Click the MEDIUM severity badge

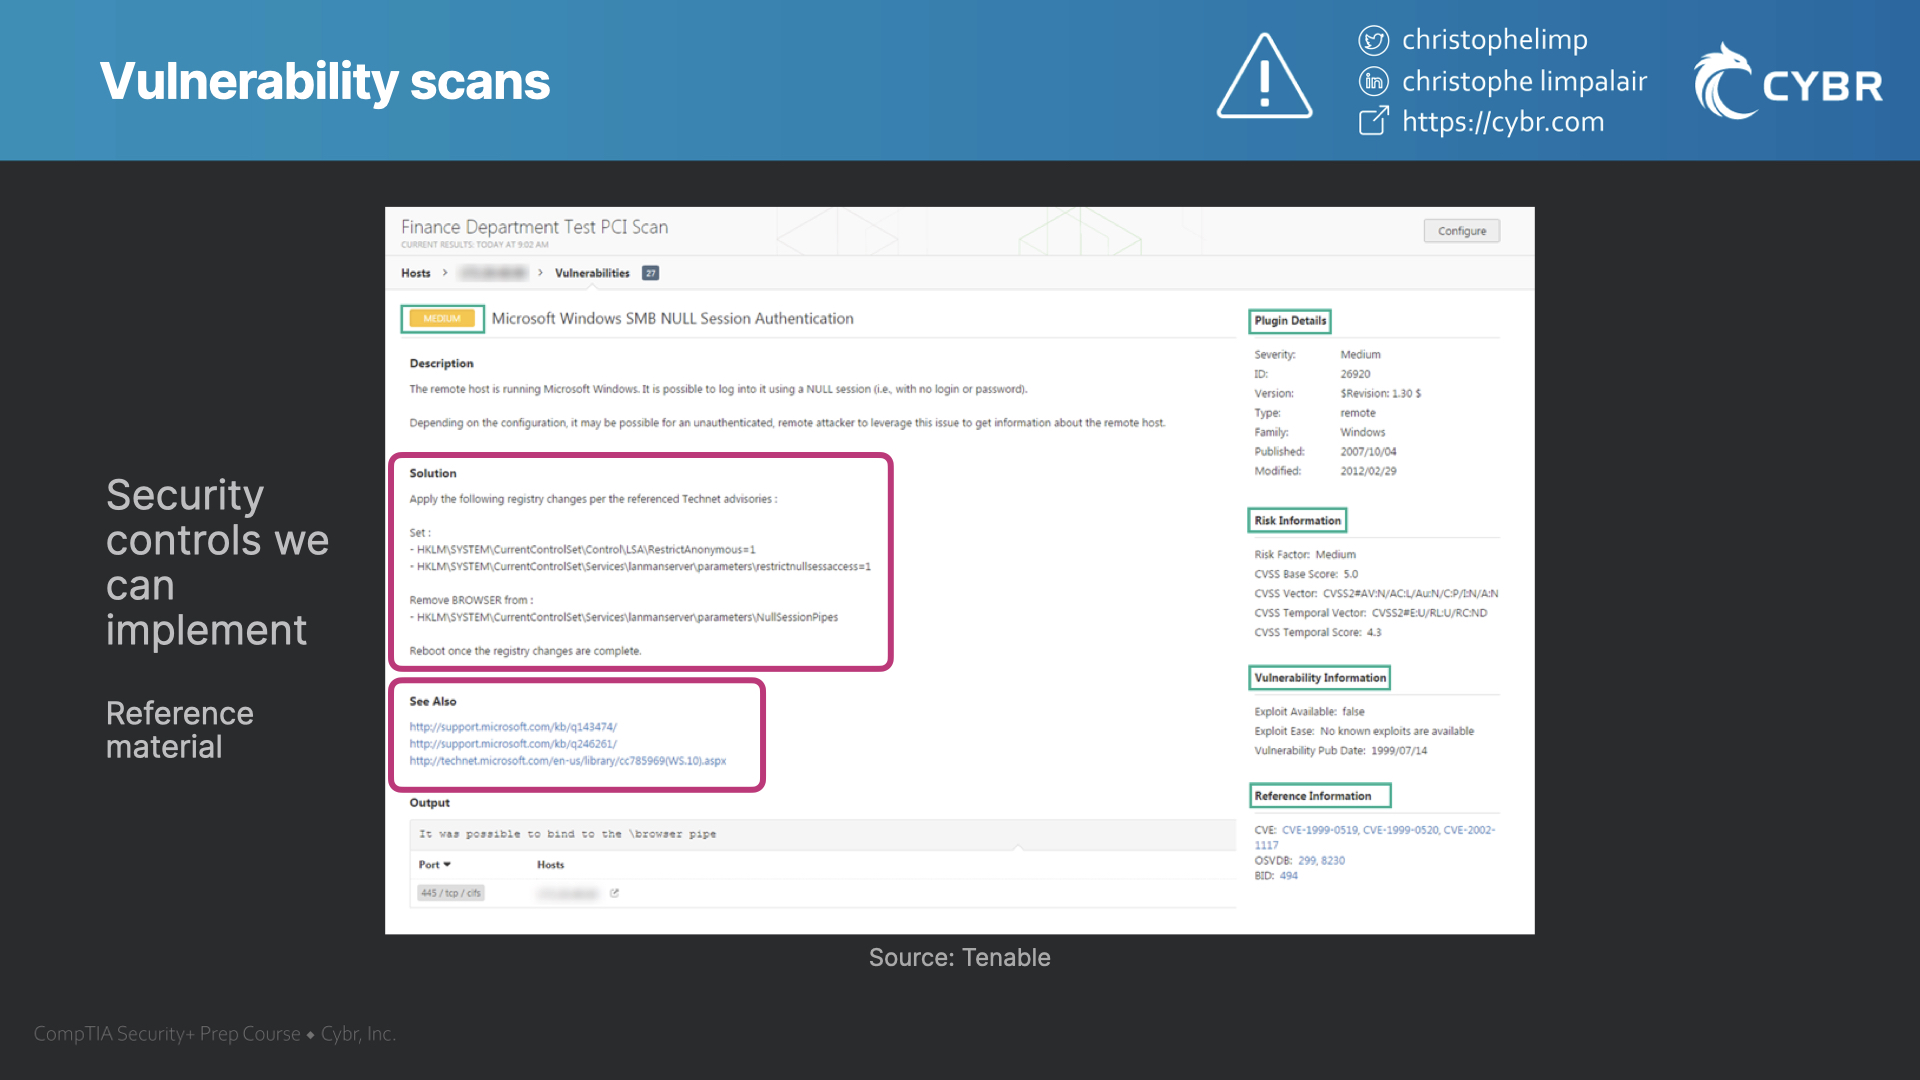(442, 319)
